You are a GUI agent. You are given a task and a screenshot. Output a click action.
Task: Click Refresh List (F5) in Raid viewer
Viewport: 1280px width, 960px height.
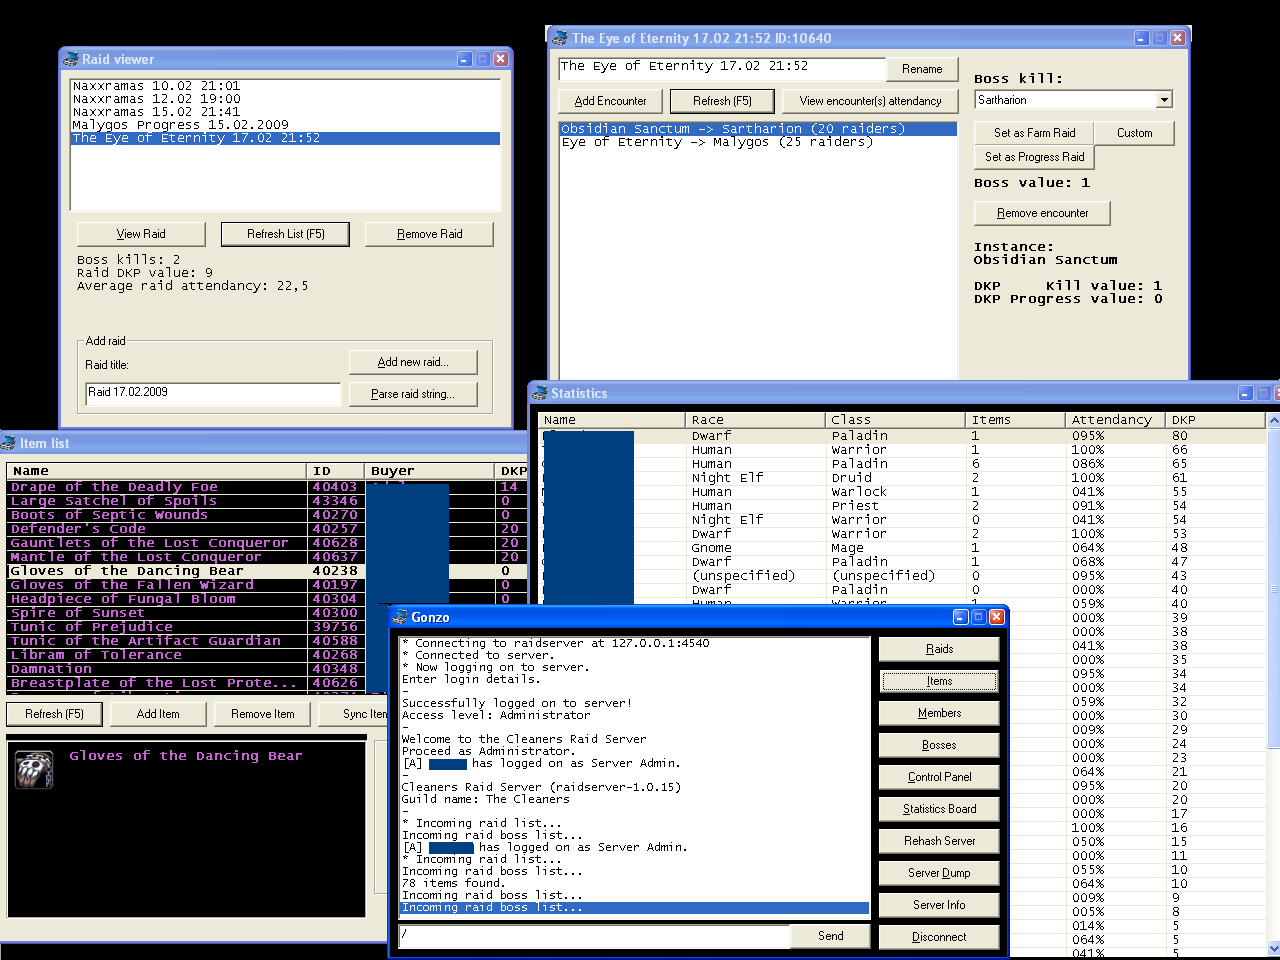286,234
